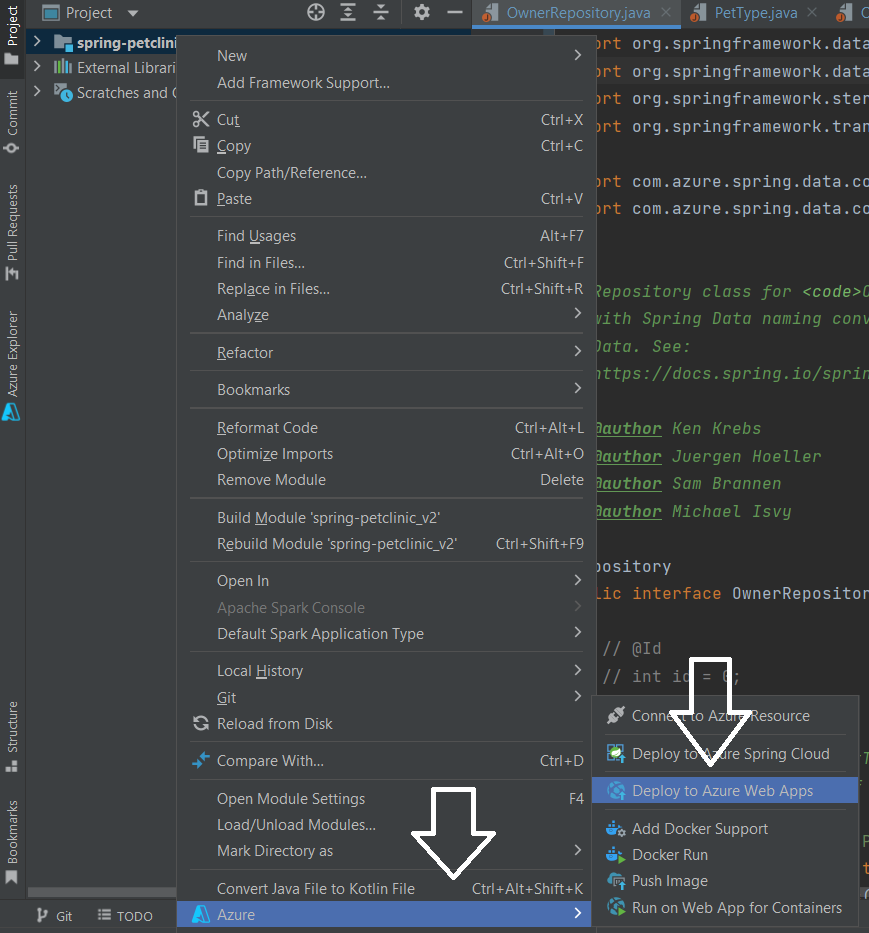Choose Replace in Files menu item
The height and width of the screenshot is (933, 869).
pyautogui.click(x=386, y=289)
